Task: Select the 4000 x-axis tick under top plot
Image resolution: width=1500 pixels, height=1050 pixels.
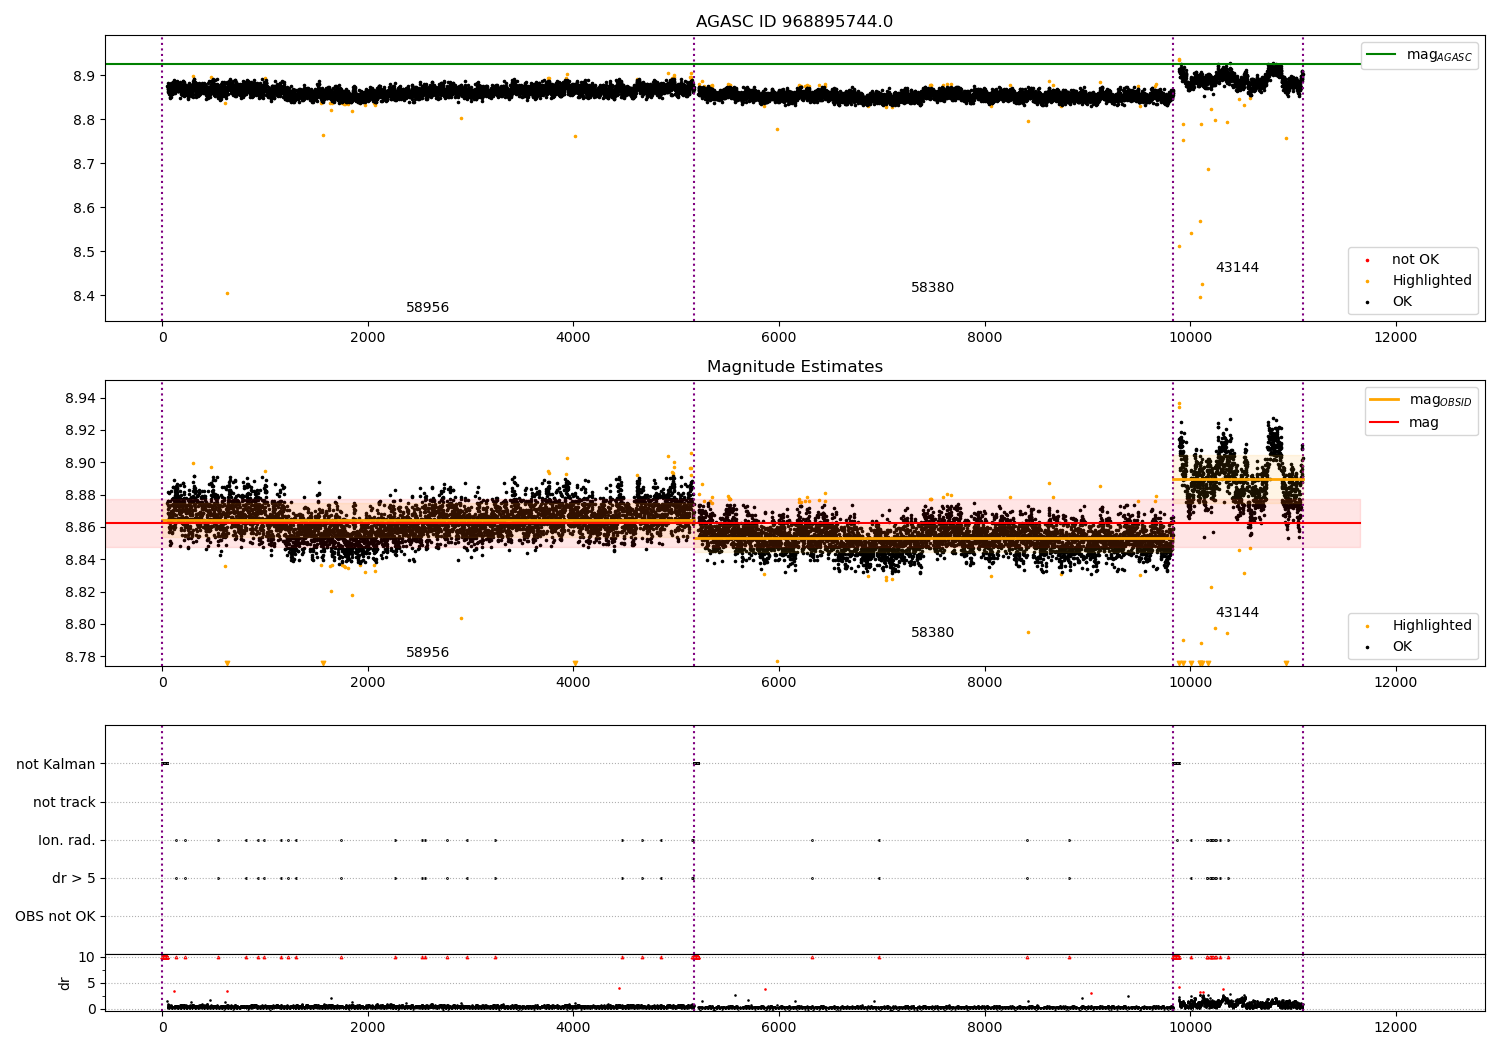Action: (573, 338)
